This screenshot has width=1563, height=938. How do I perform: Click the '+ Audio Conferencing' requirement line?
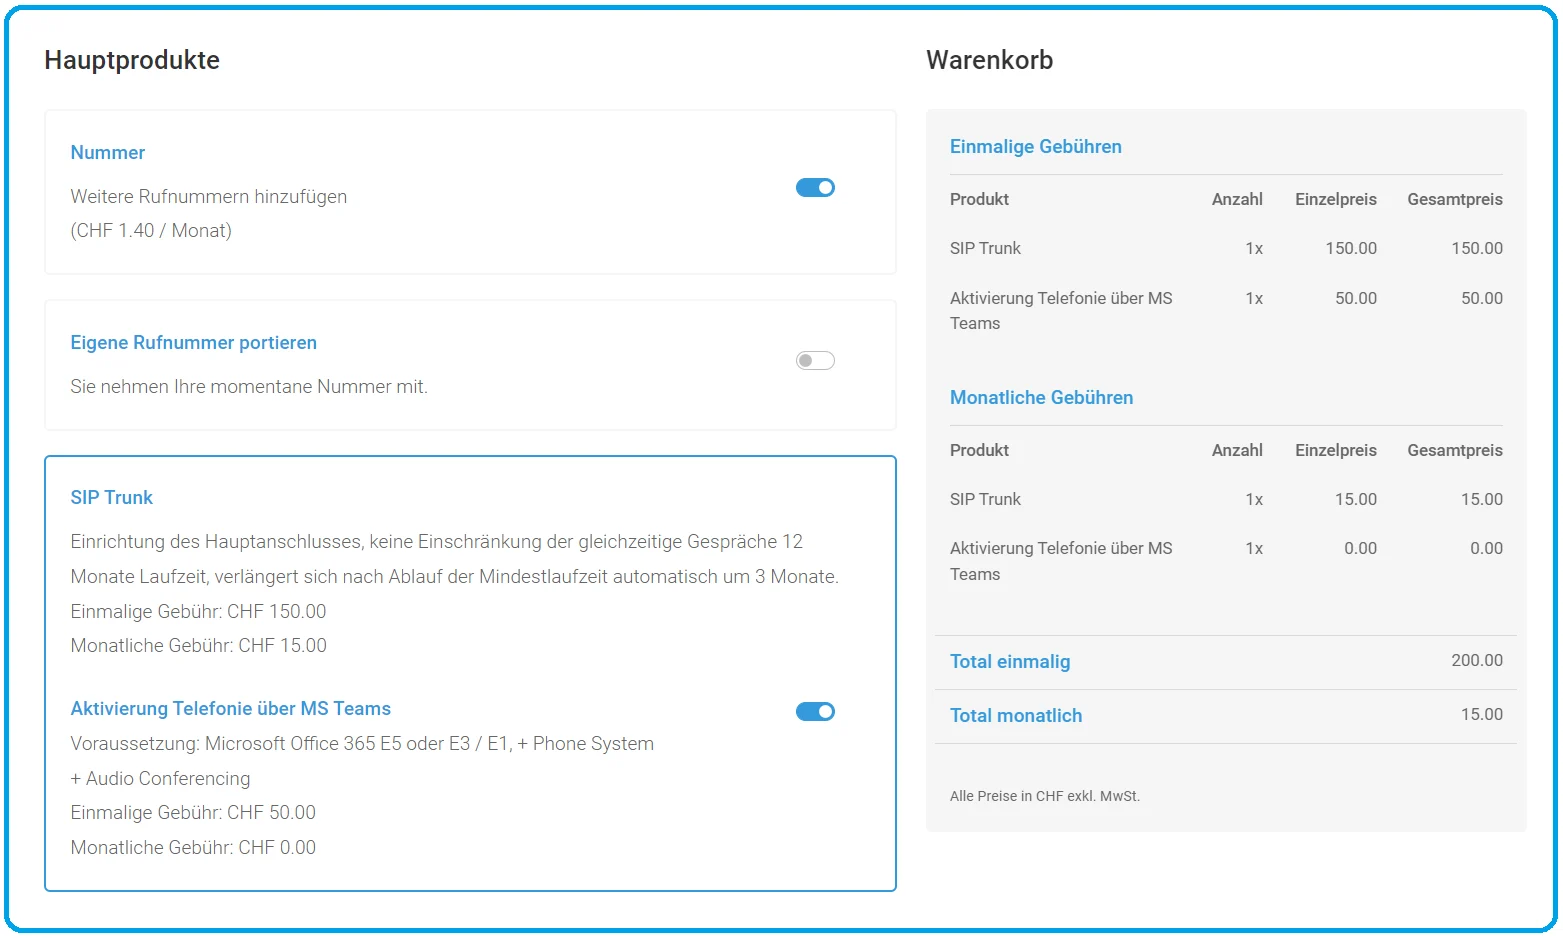point(160,779)
